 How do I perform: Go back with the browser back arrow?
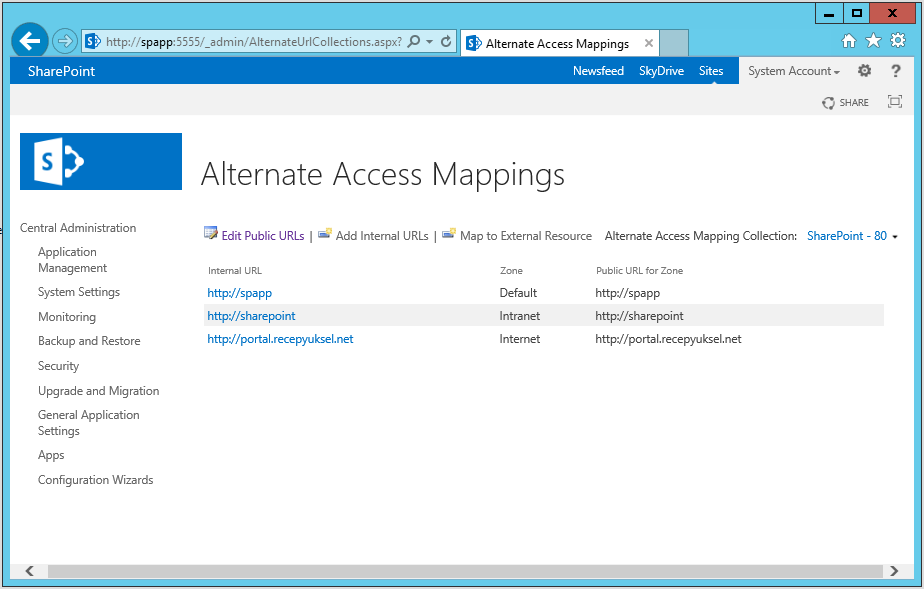click(x=29, y=41)
